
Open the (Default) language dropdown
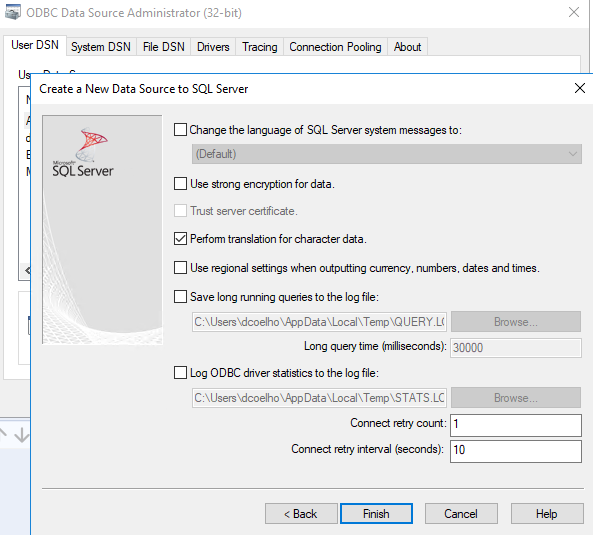[x=387, y=154]
